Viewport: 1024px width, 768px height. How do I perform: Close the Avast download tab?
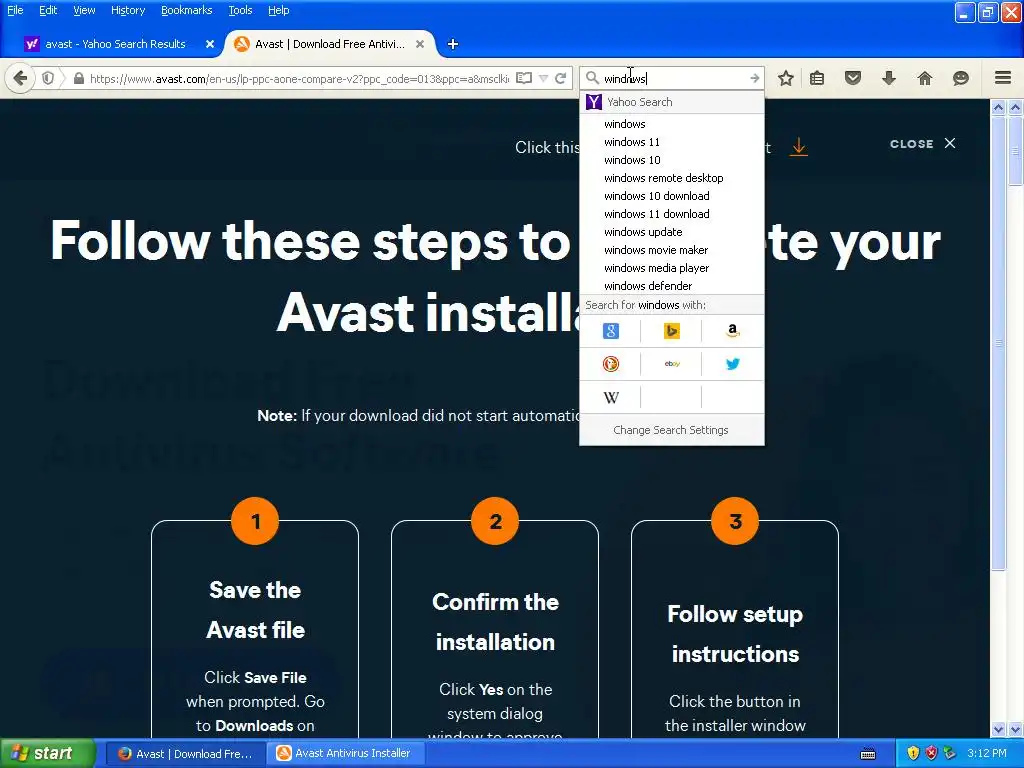[x=420, y=44]
